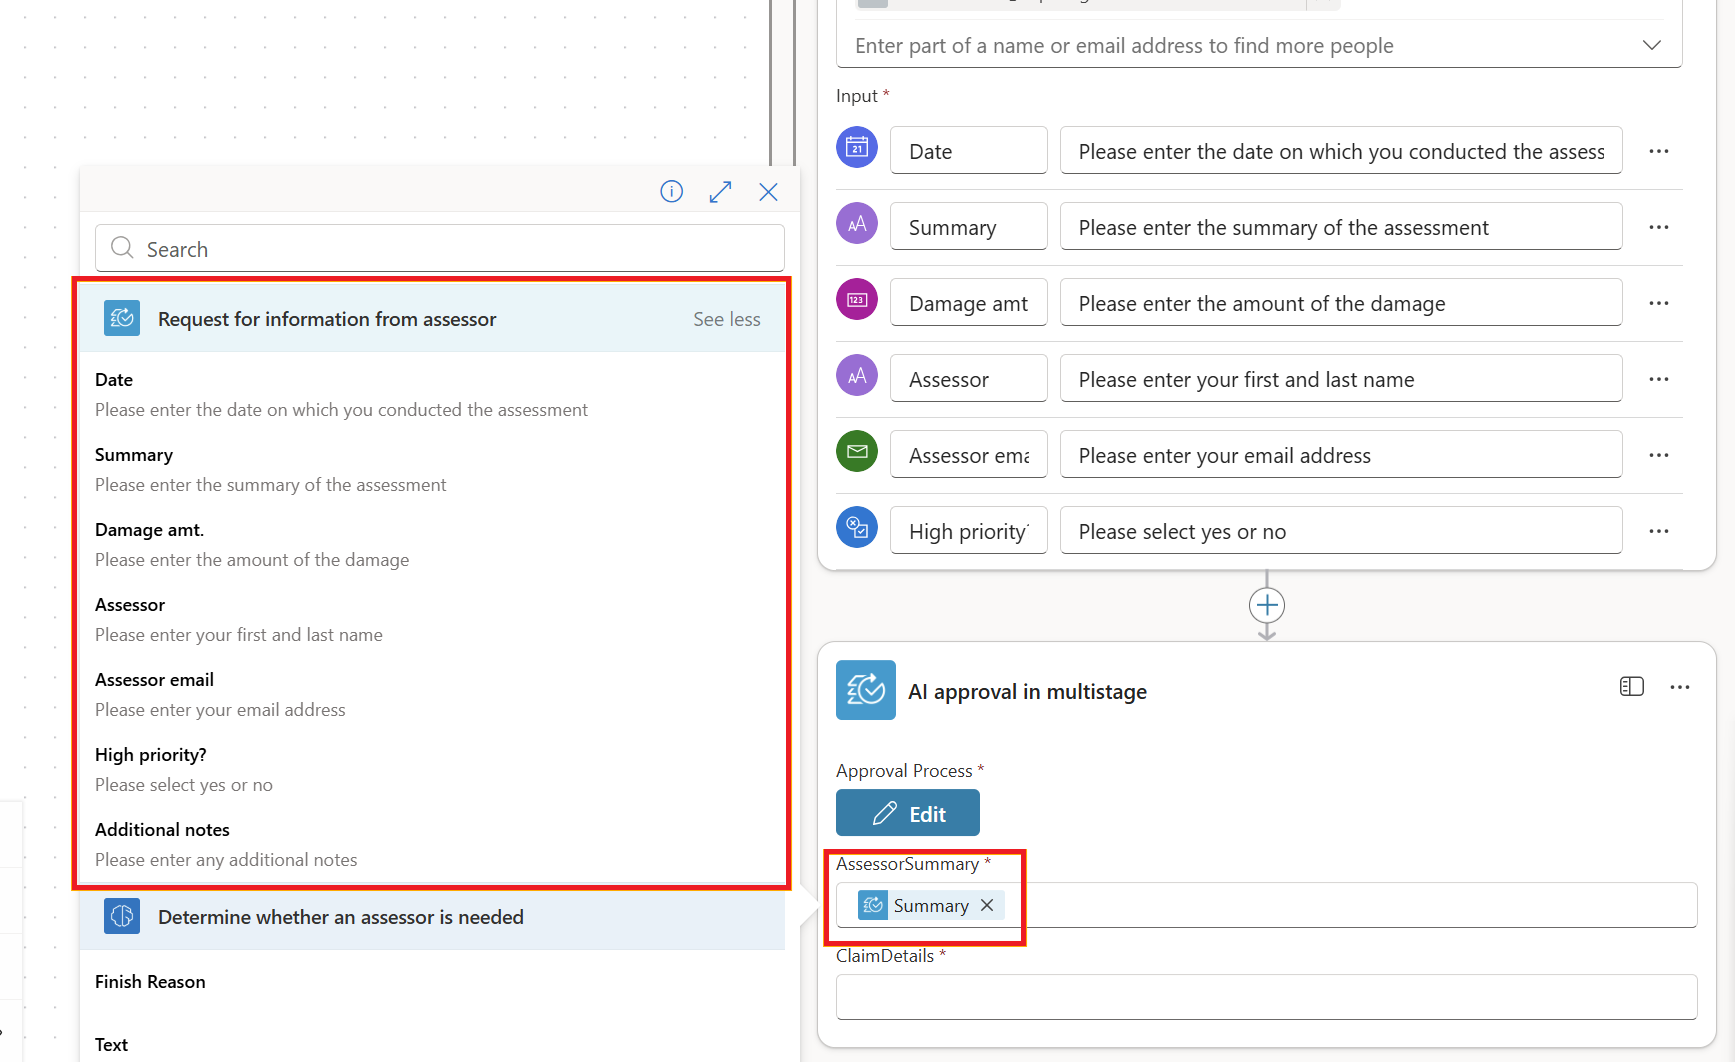This screenshot has height=1062, width=1735.
Task: Click the Aa icon beside the Assessor input
Action: coord(857,375)
